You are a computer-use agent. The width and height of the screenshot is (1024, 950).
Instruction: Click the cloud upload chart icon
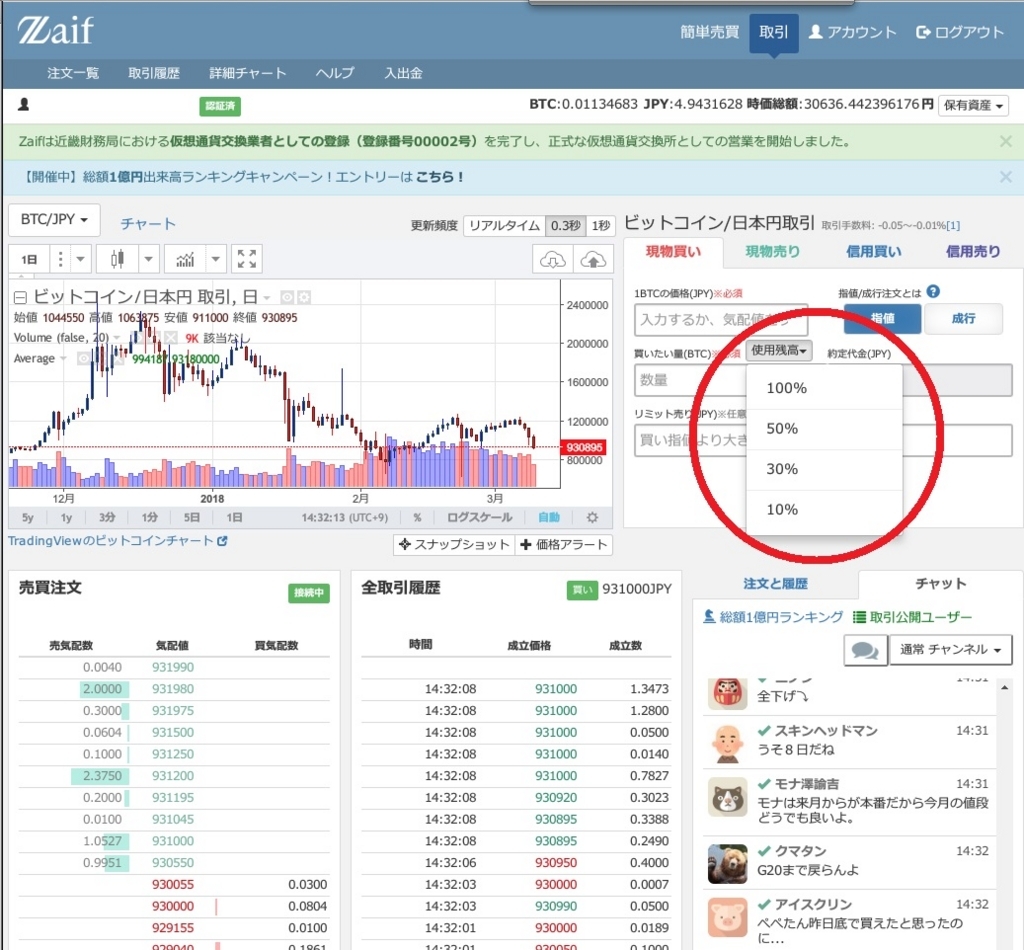(593, 260)
